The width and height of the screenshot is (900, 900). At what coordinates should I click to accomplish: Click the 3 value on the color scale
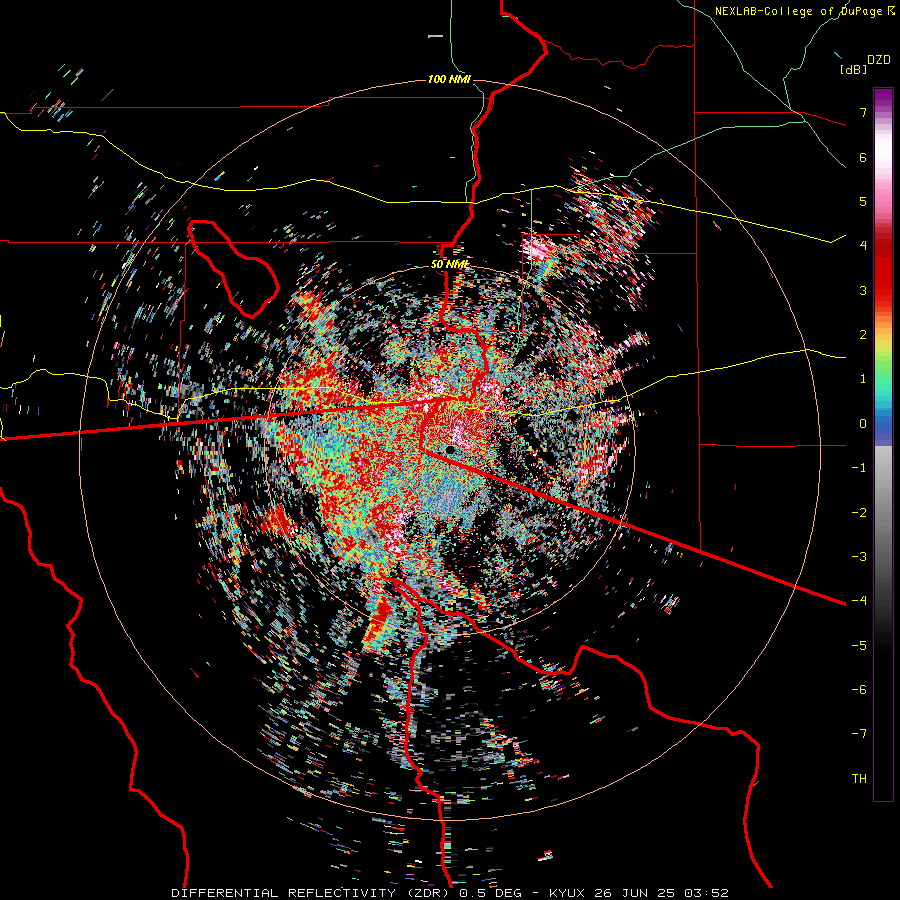pos(863,290)
